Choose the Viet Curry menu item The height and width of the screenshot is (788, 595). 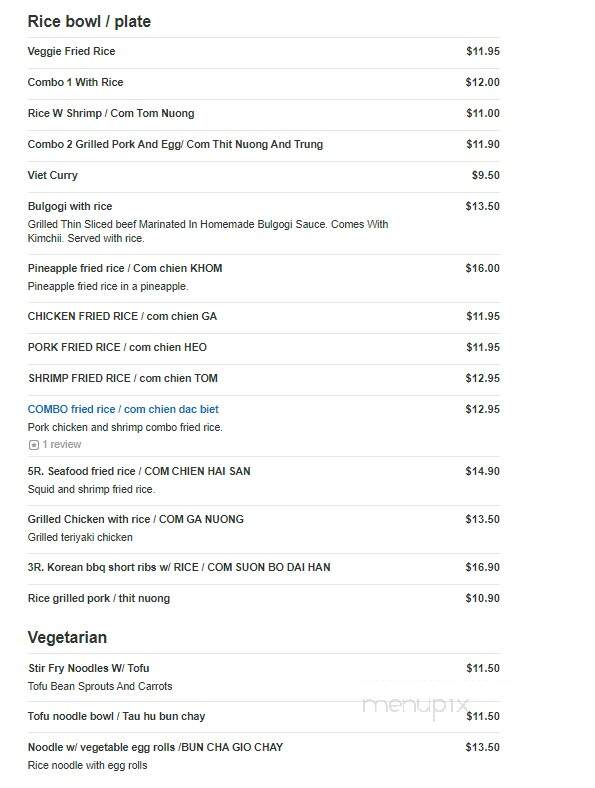click(53, 175)
